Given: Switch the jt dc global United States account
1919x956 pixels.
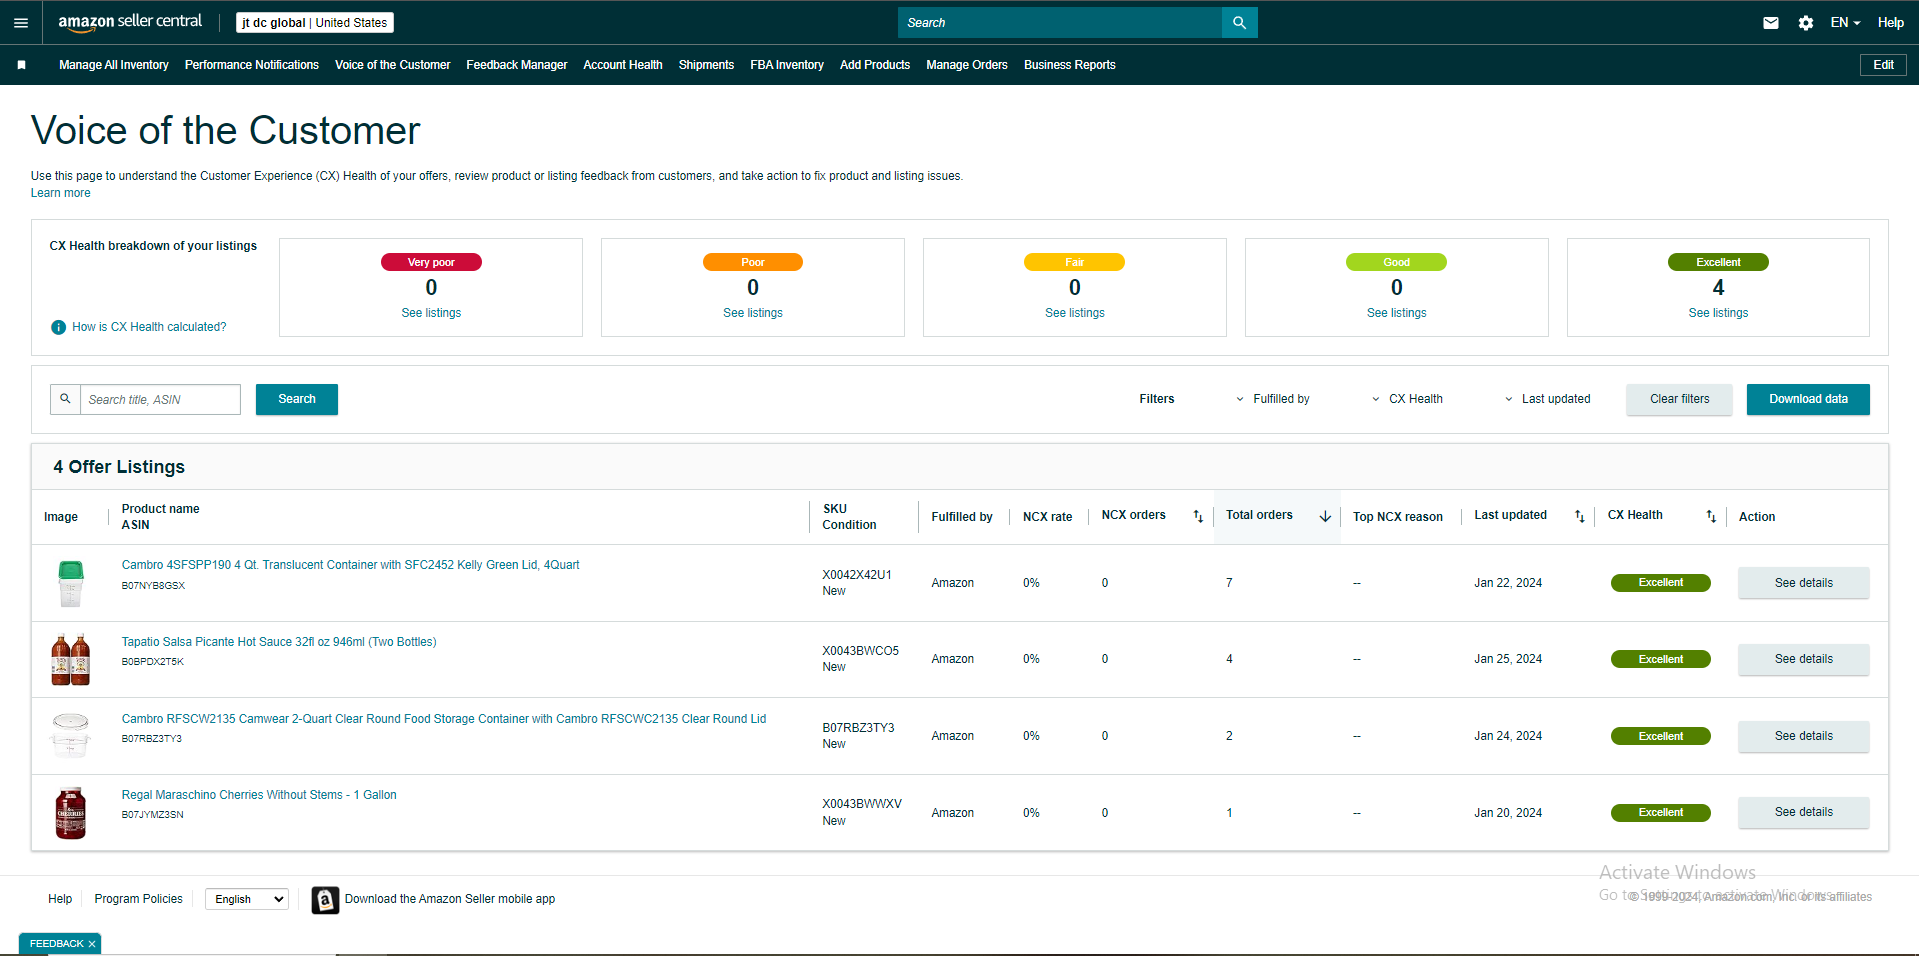Looking at the screenshot, I should 314,22.
